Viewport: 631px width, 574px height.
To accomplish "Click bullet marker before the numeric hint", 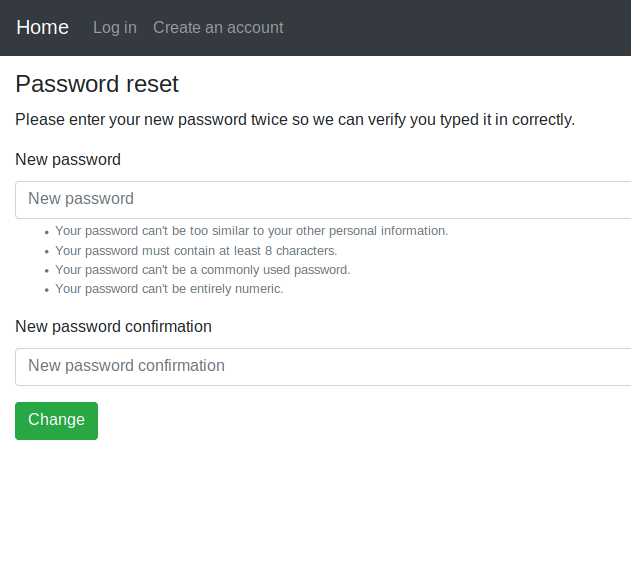I will pyautogui.click(x=47, y=290).
